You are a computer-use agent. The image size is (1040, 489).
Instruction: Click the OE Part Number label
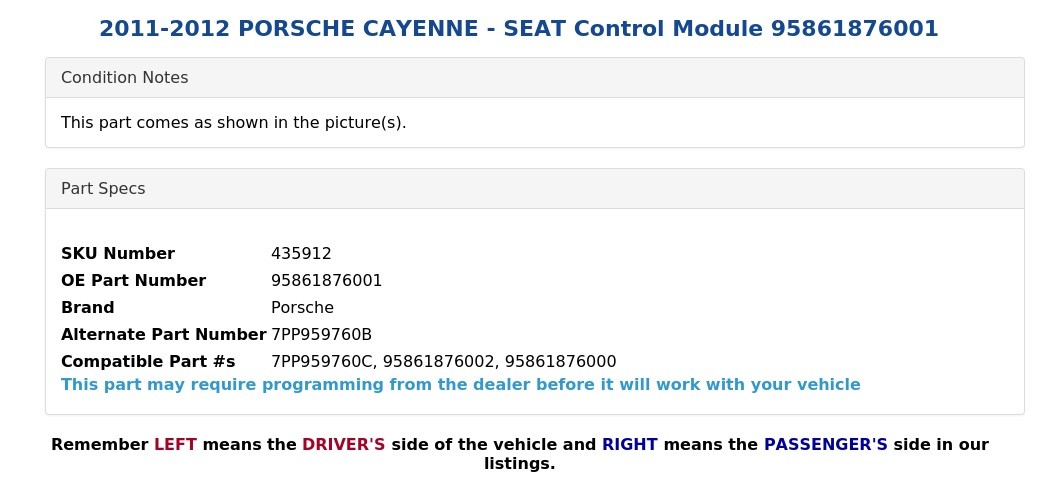[x=133, y=281]
